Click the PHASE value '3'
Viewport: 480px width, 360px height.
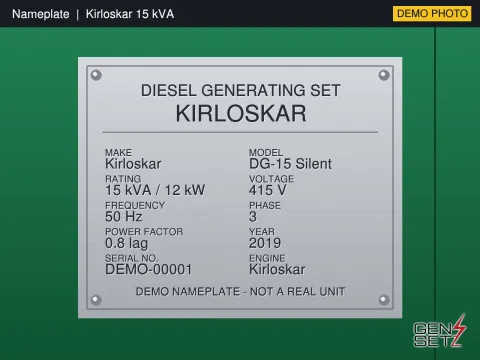tap(253, 217)
